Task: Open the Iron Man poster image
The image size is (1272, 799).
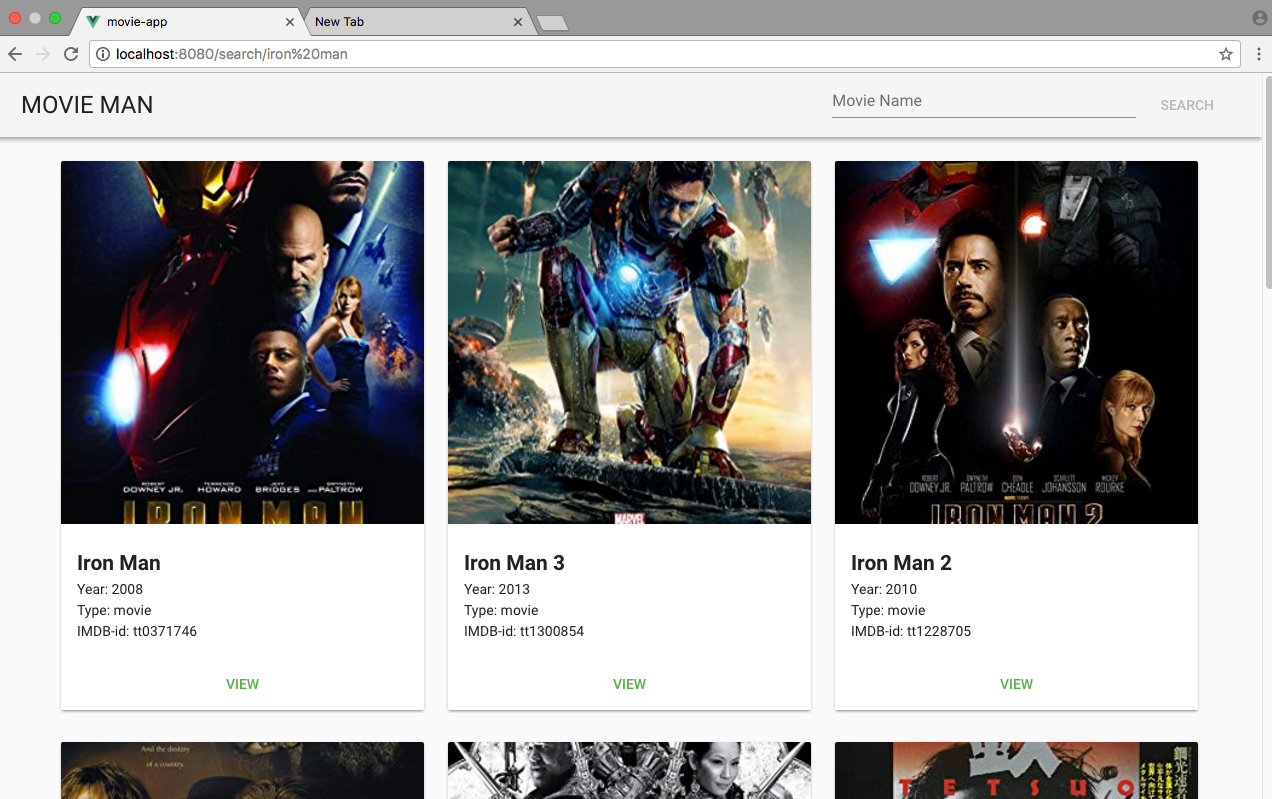Action: [x=242, y=342]
